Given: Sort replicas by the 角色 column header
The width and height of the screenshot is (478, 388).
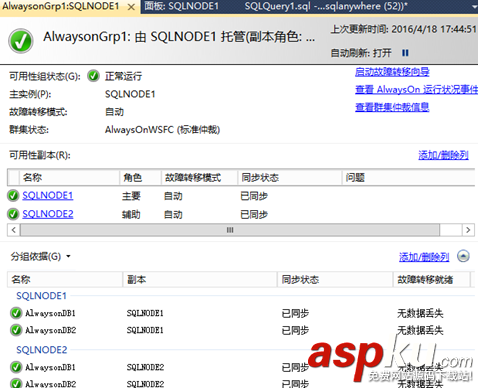Looking at the screenshot, I should click(x=140, y=177).
